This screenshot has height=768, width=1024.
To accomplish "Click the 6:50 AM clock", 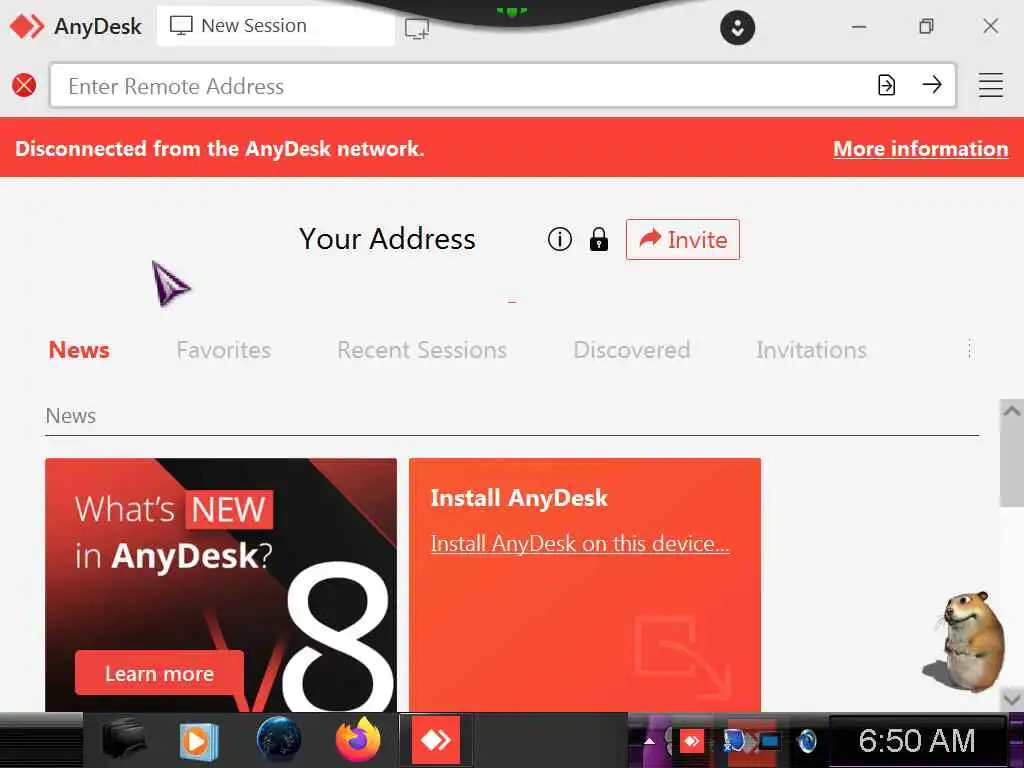I will tap(917, 741).
